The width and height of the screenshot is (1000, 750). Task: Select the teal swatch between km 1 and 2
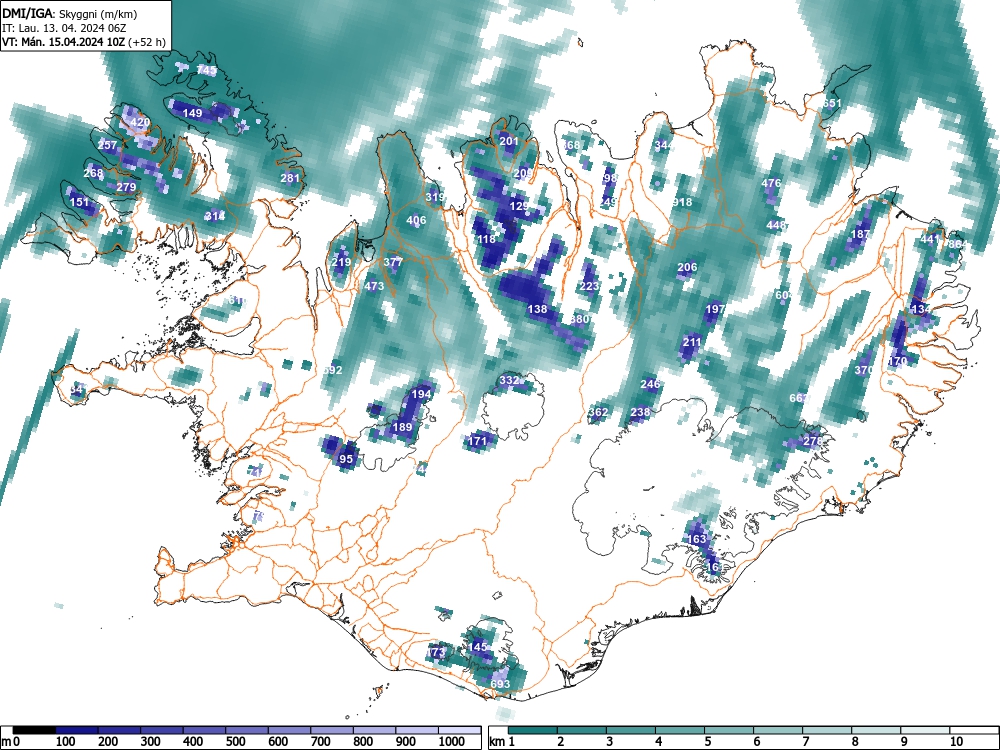(x=533, y=731)
